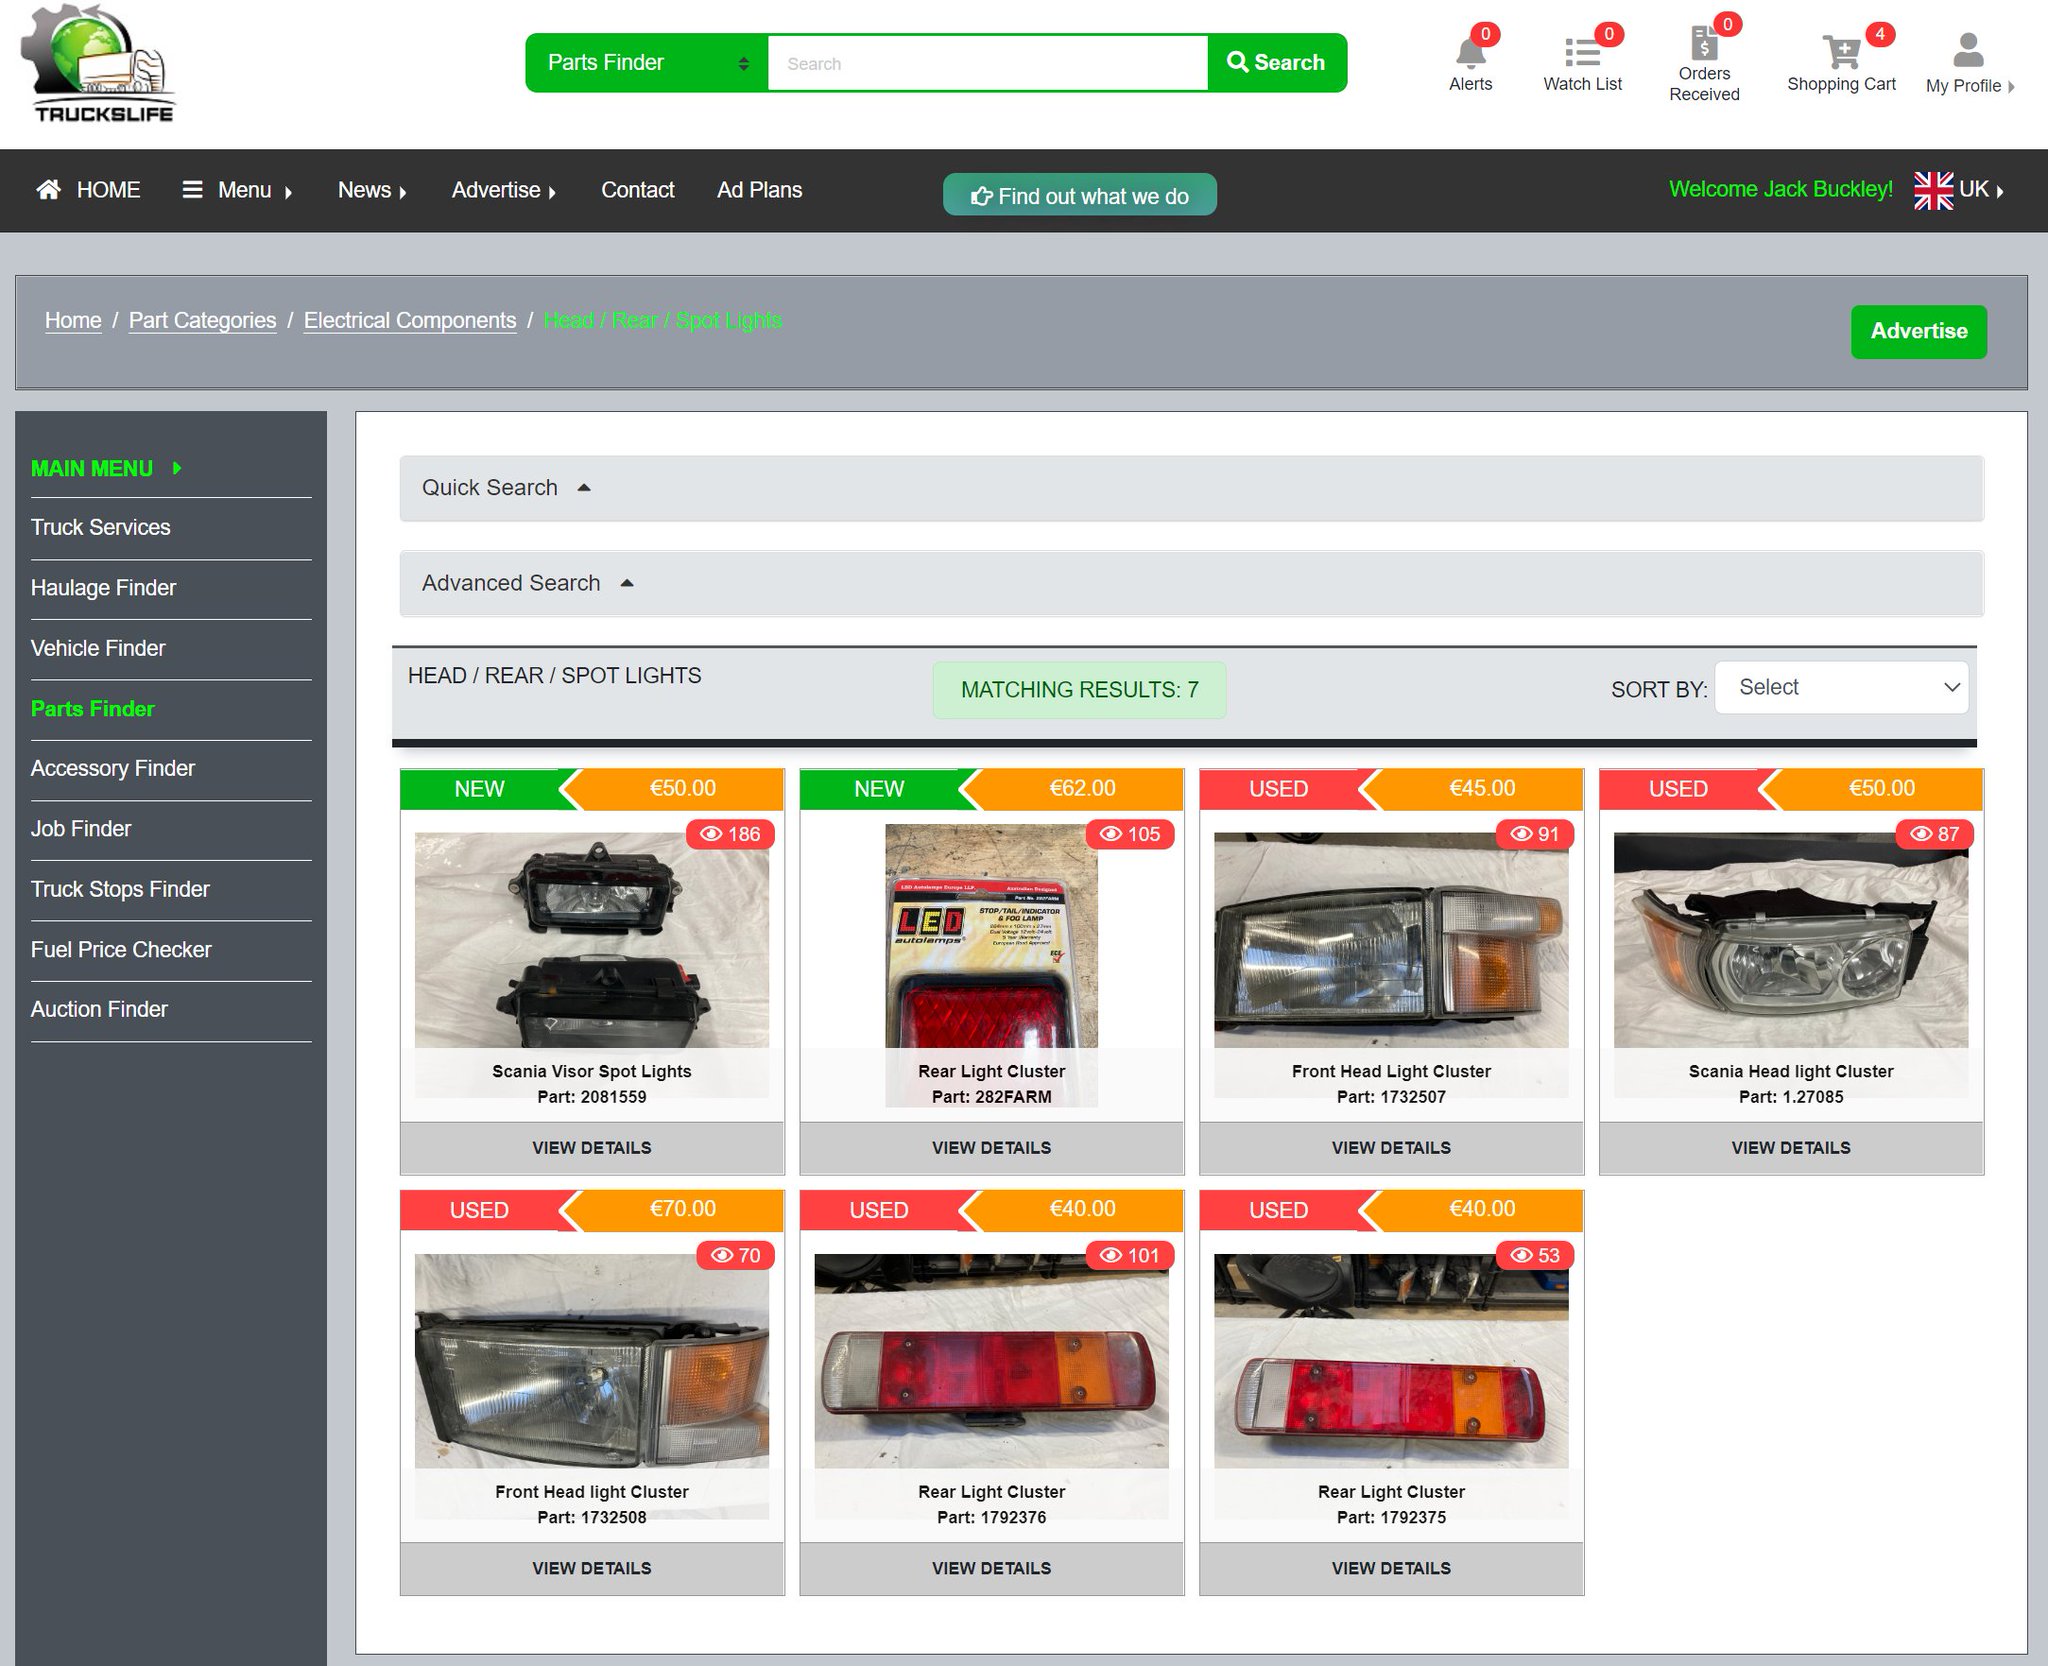This screenshot has width=2048, height=1666.
Task: Open the Front Head Light Cluster 1732507 photo
Action: tap(1391, 940)
